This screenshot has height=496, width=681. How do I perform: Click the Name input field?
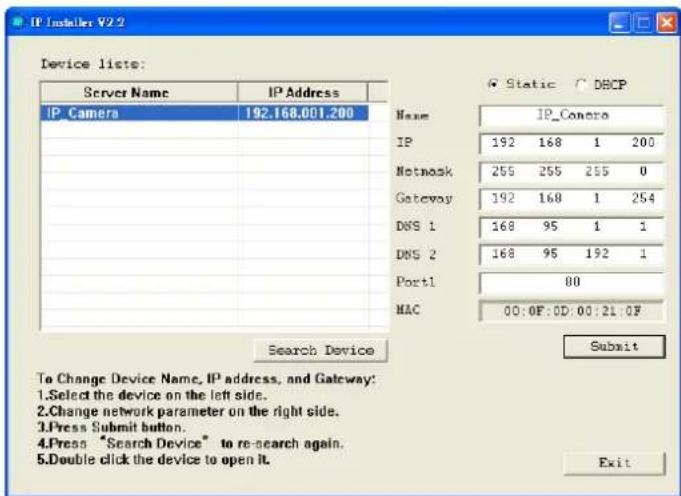pyautogui.click(x=572, y=117)
